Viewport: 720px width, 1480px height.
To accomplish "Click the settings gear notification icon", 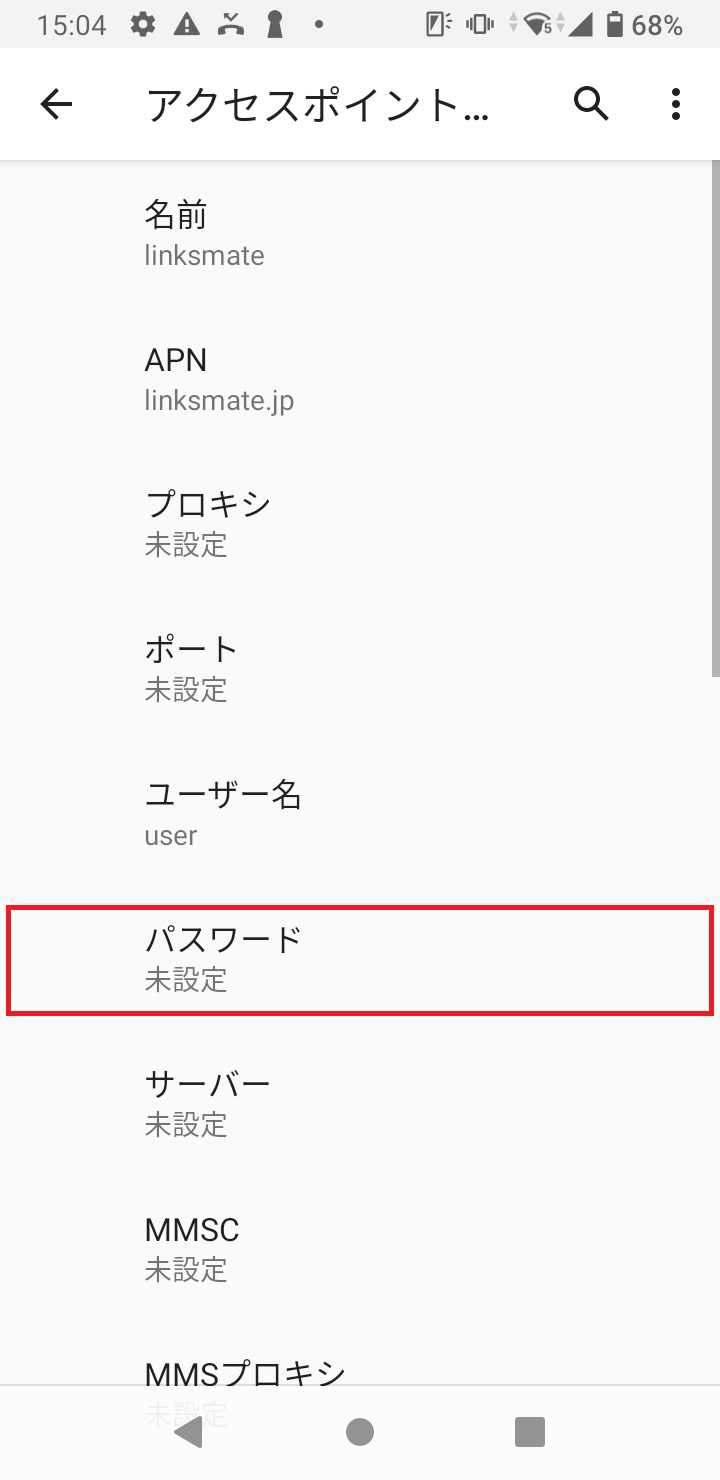I will [x=143, y=23].
